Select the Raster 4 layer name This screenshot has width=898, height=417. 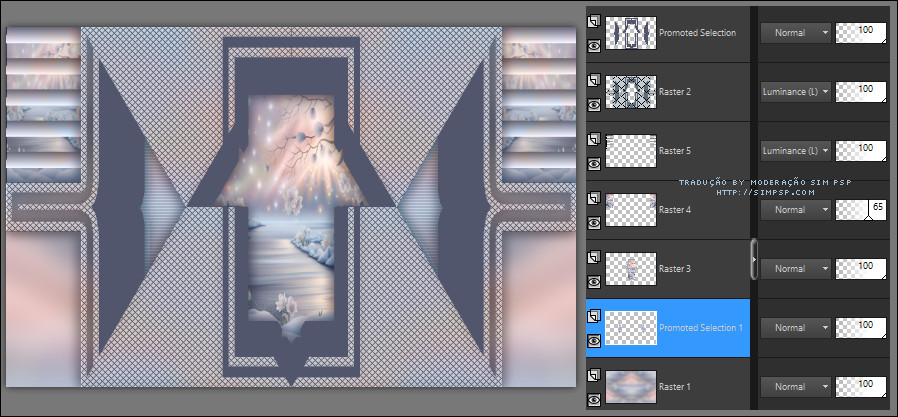[x=675, y=210]
